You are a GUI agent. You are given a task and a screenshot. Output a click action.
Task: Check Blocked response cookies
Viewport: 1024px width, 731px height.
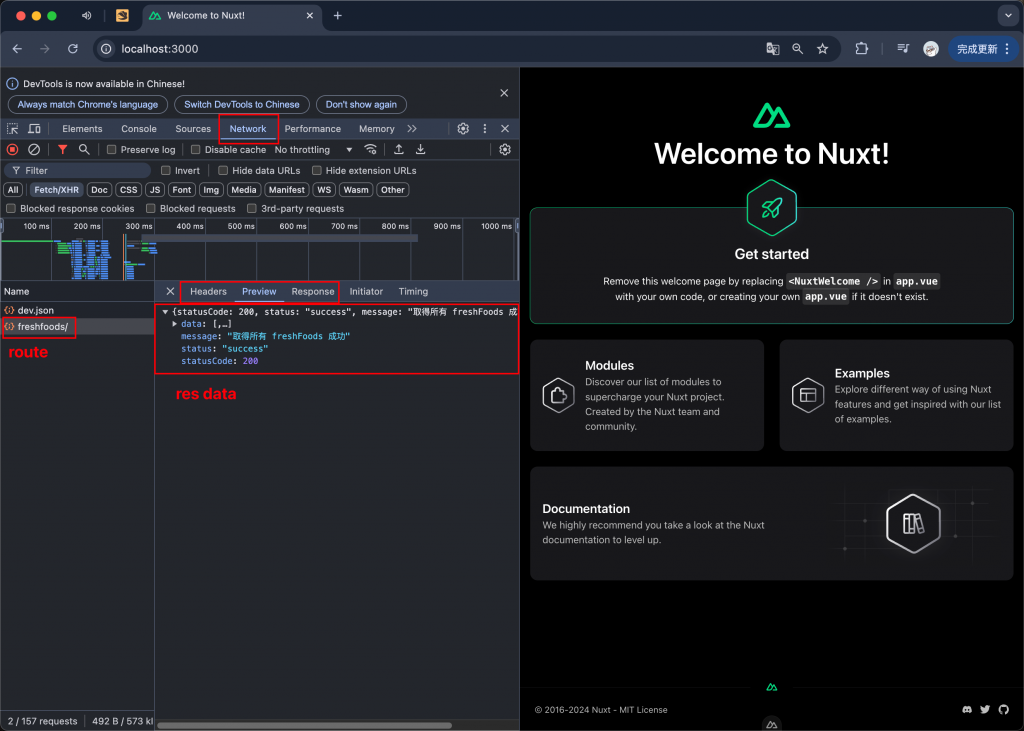[11, 208]
